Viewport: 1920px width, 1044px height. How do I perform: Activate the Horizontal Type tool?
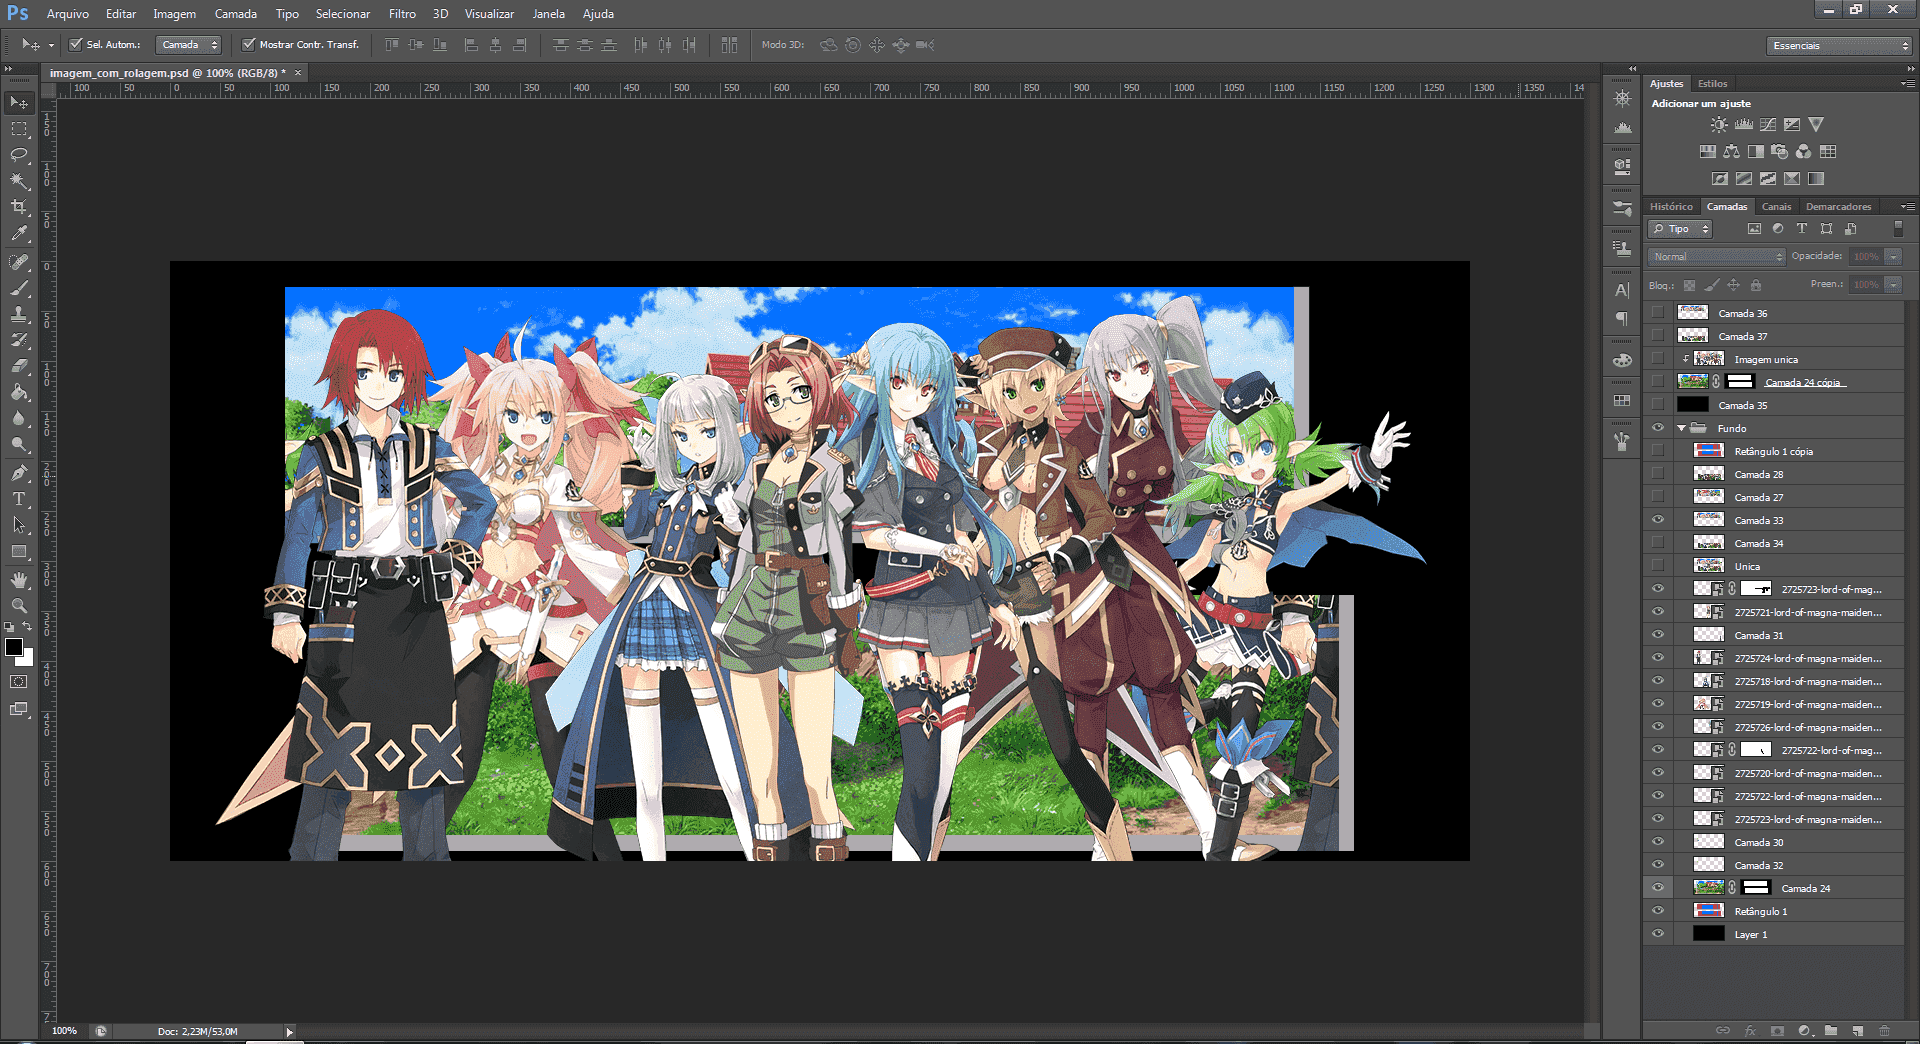pyautogui.click(x=19, y=499)
